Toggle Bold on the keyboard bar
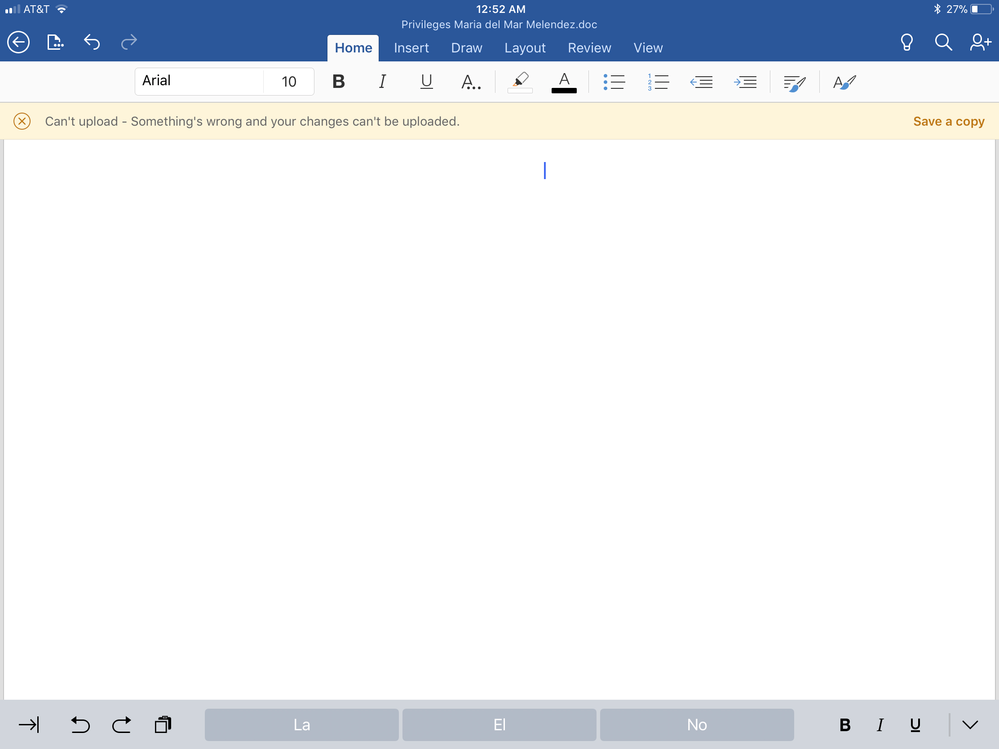Screen dimensions: 999x749 tap(845, 725)
